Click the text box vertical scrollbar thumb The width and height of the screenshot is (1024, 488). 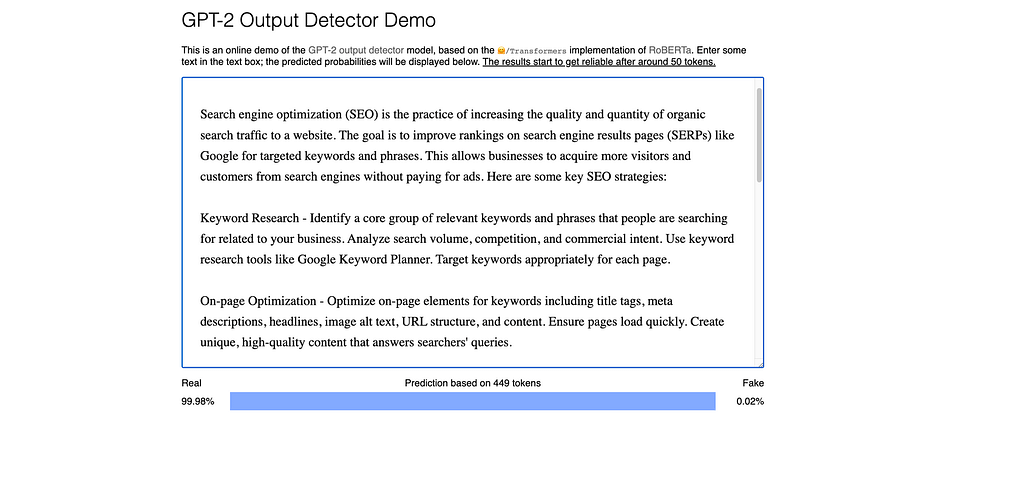click(759, 135)
